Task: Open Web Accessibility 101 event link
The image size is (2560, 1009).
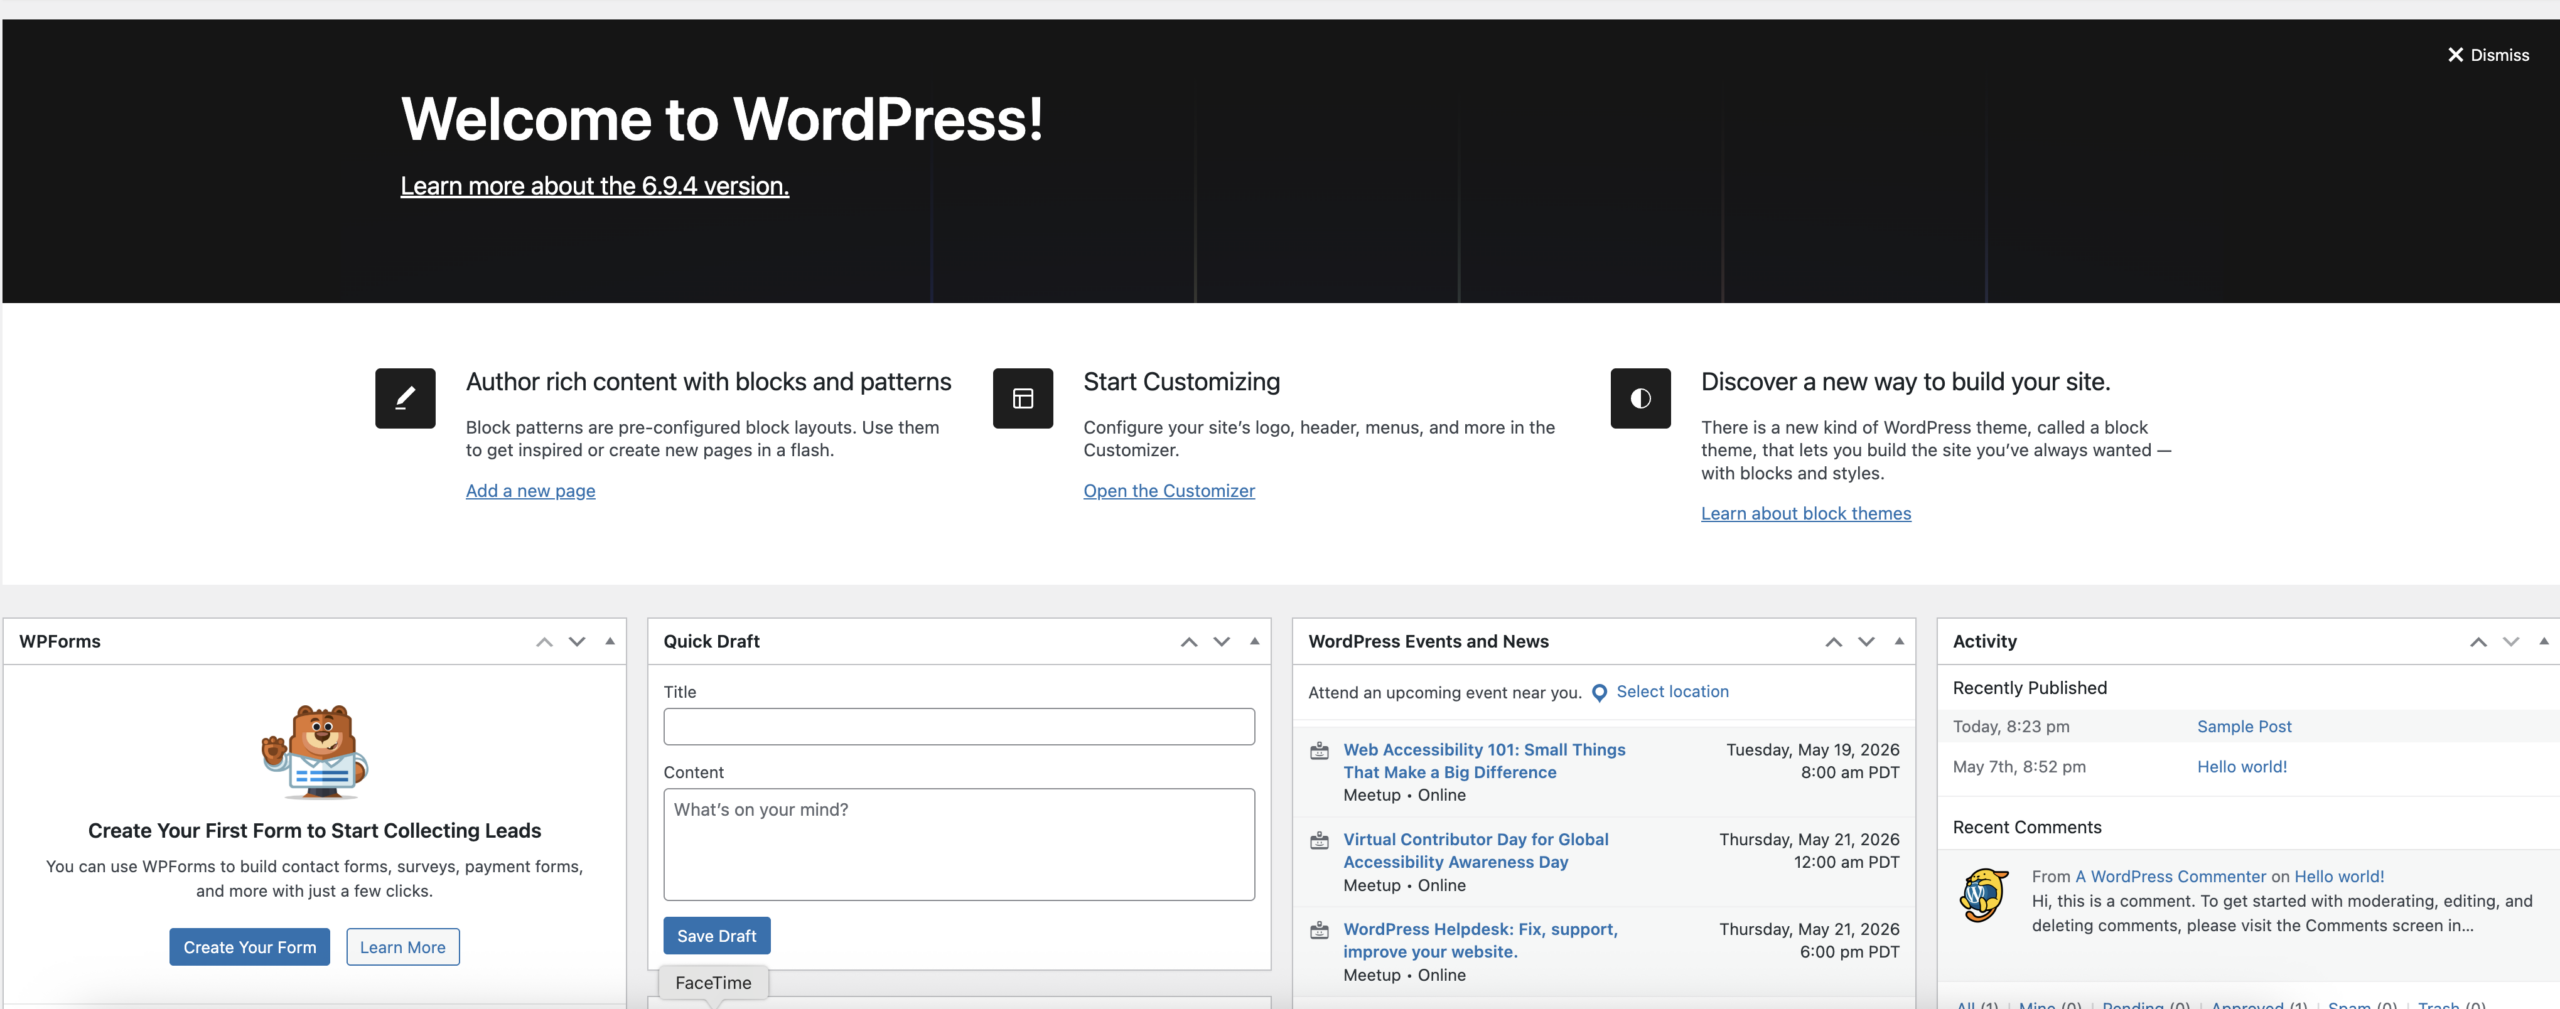Action: click(1484, 761)
